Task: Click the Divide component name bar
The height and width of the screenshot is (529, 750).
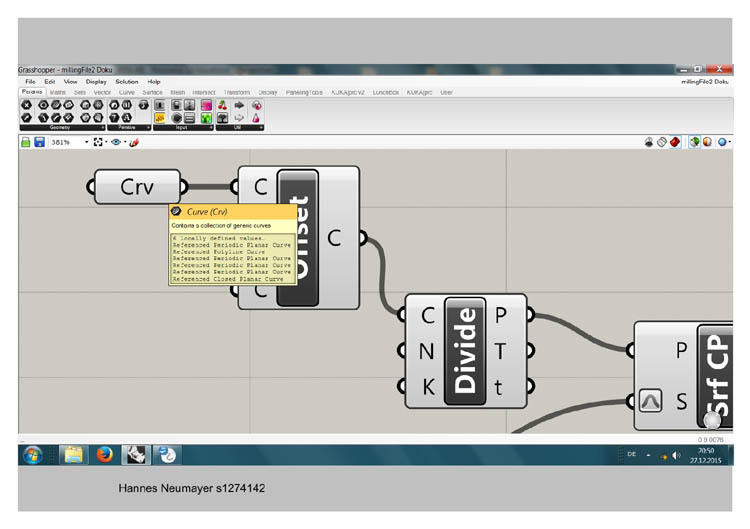Action: click(465, 351)
